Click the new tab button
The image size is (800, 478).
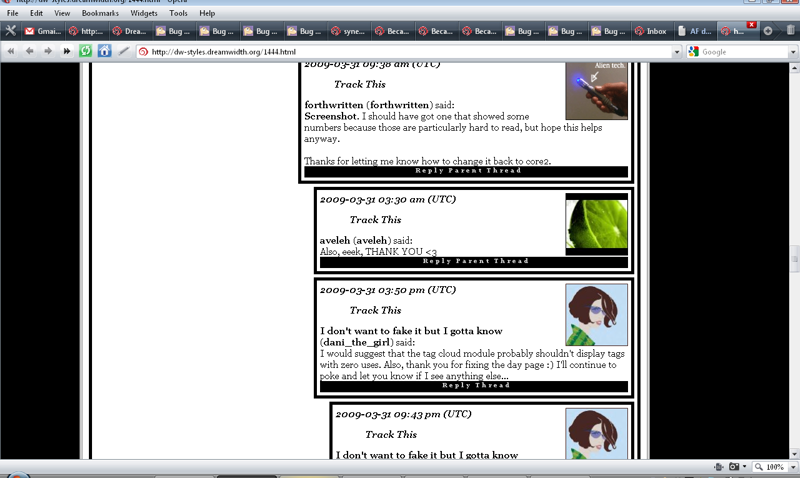pyautogui.click(x=768, y=31)
